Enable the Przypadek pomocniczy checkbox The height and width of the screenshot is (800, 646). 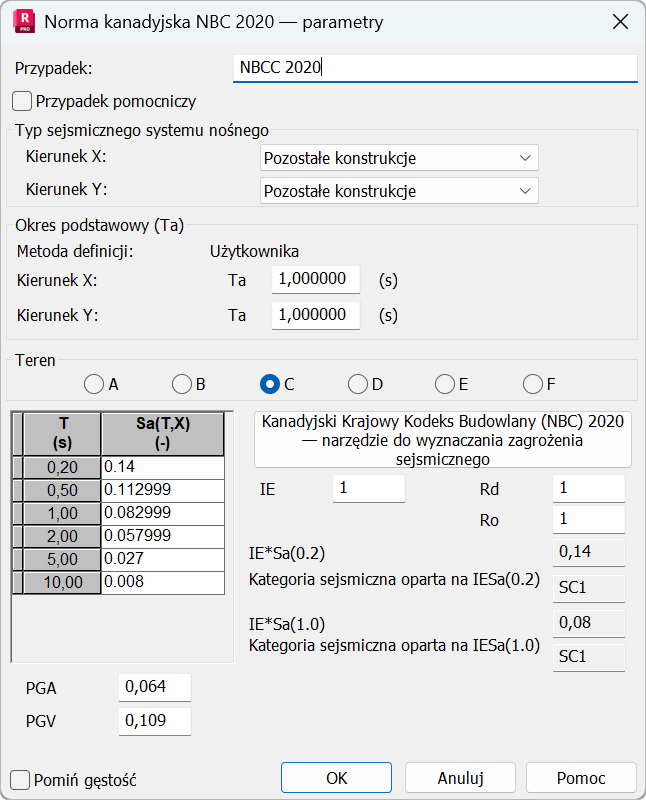[x=22, y=101]
